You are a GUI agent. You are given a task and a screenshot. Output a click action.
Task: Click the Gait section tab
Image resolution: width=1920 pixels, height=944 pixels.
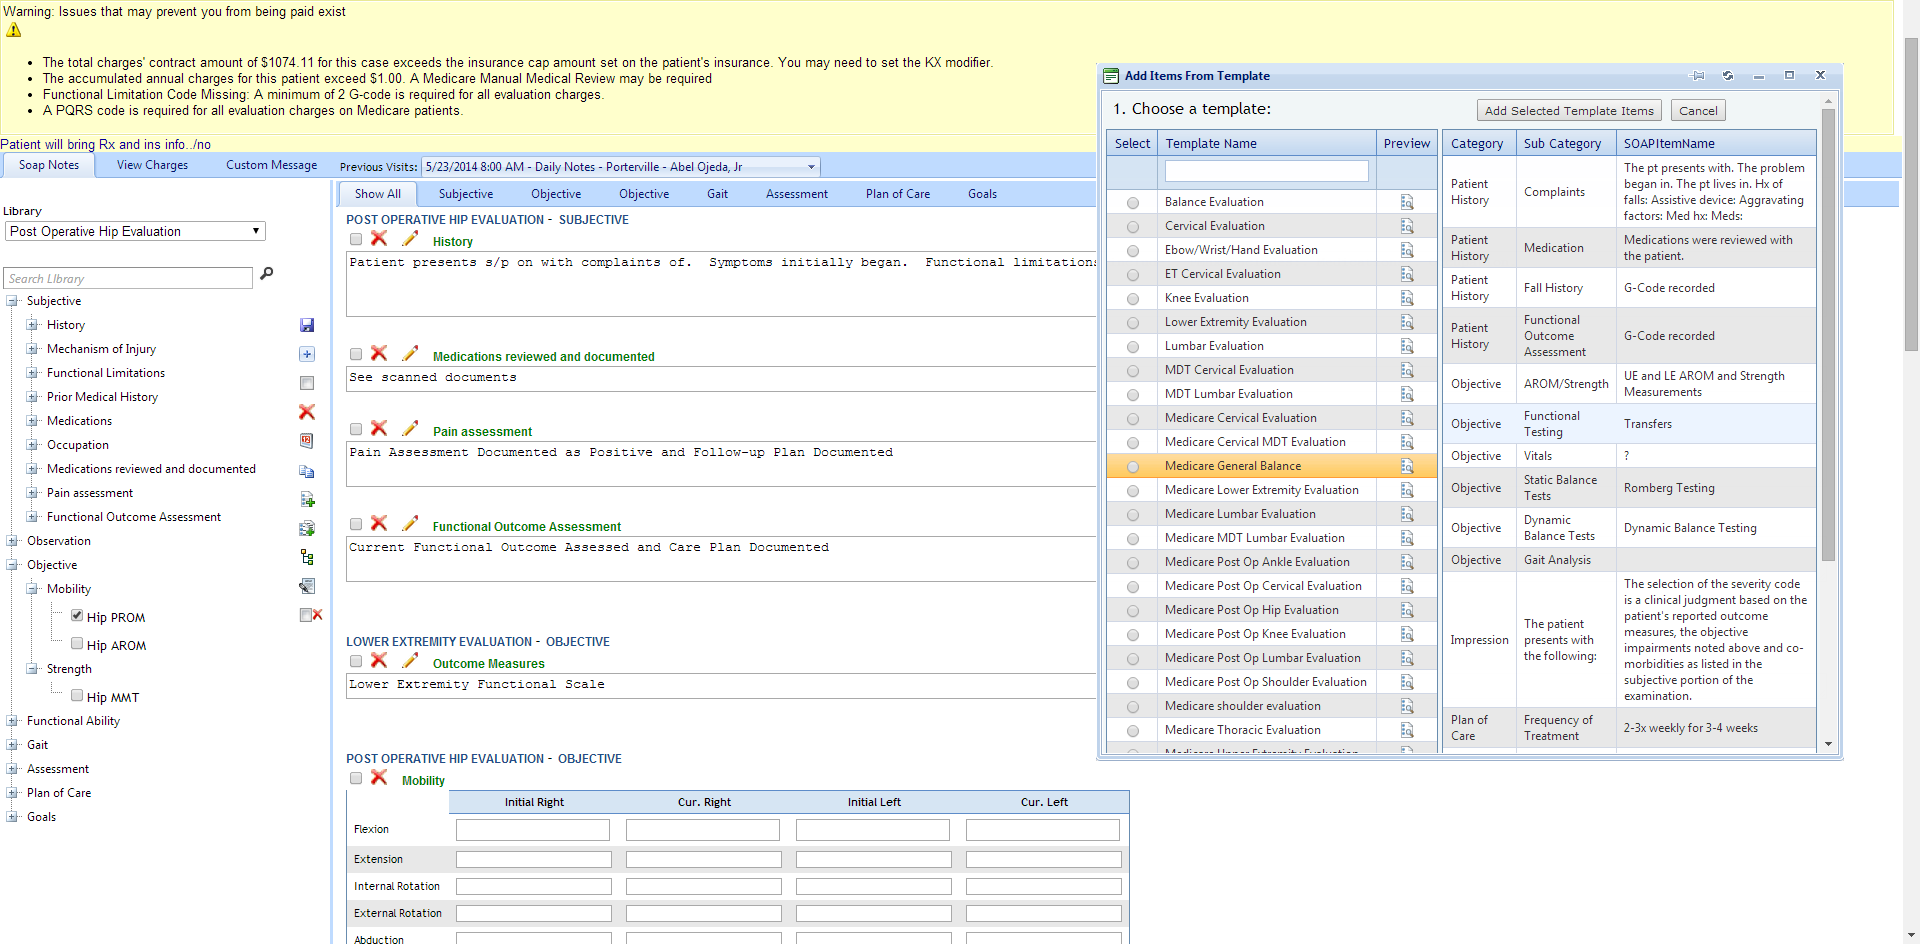coord(717,194)
